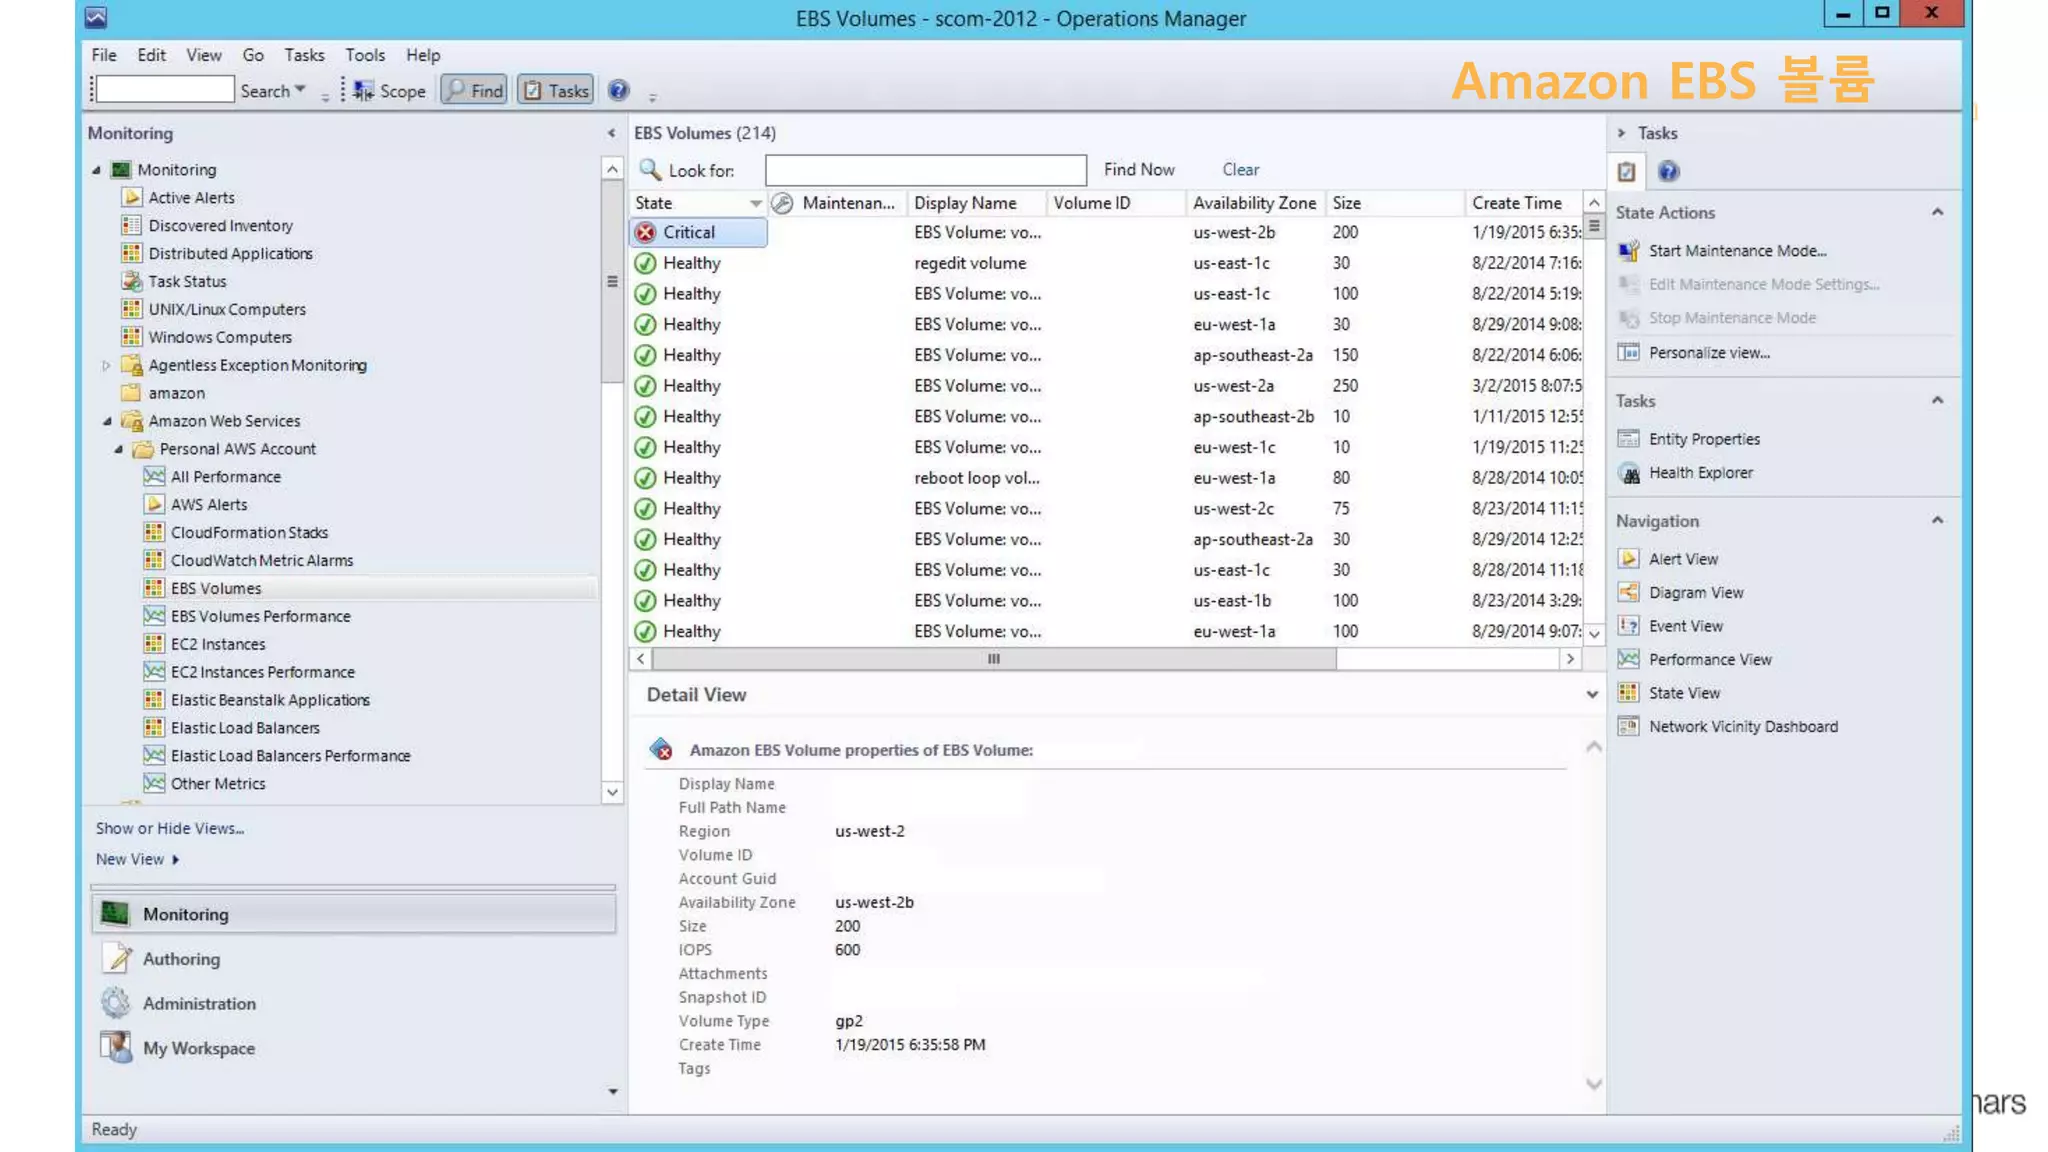Toggle the Tasks pane button in toolbar
Viewport: 2048px width, 1152px height.
click(556, 91)
